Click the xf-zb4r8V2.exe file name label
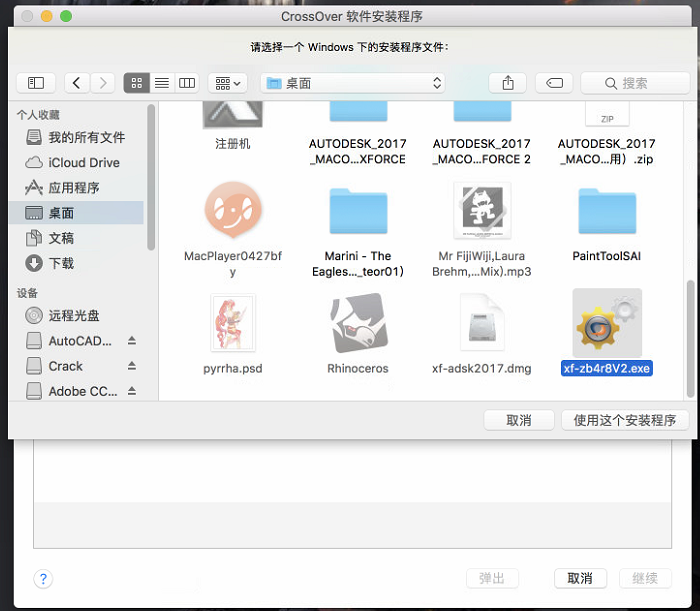The height and width of the screenshot is (611, 700). click(x=607, y=369)
